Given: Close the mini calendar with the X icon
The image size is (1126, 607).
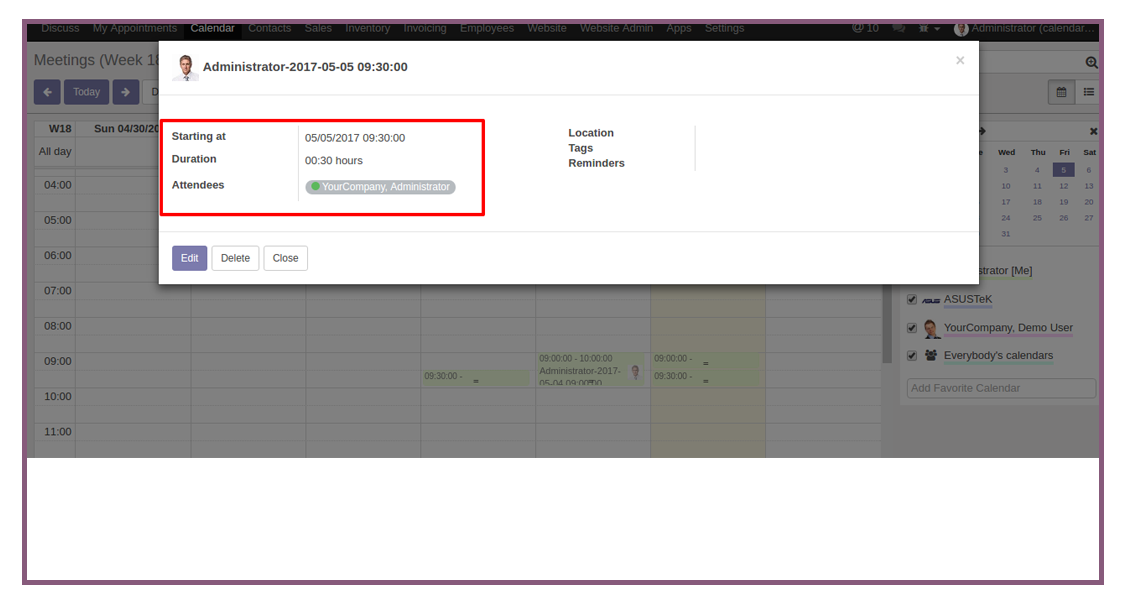Looking at the screenshot, I should 1093,131.
